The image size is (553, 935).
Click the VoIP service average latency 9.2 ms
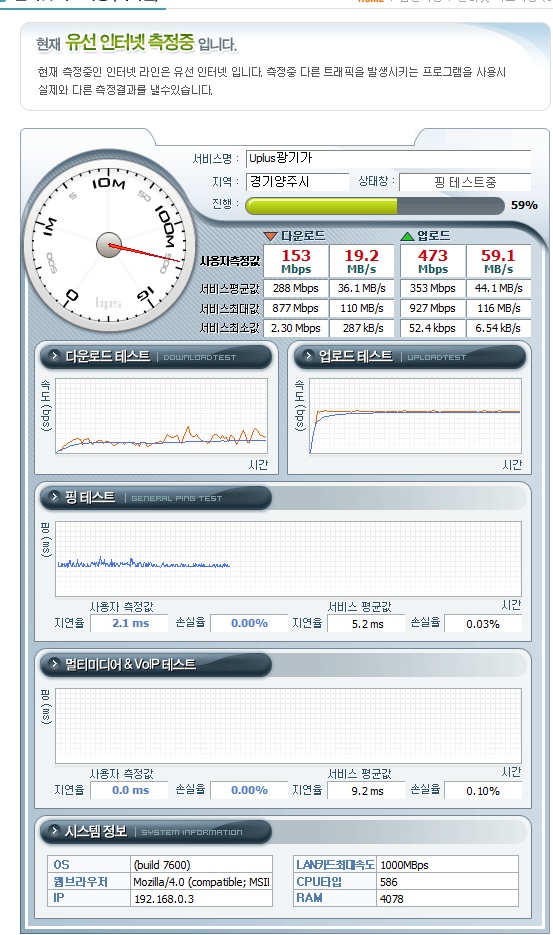coord(367,791)
